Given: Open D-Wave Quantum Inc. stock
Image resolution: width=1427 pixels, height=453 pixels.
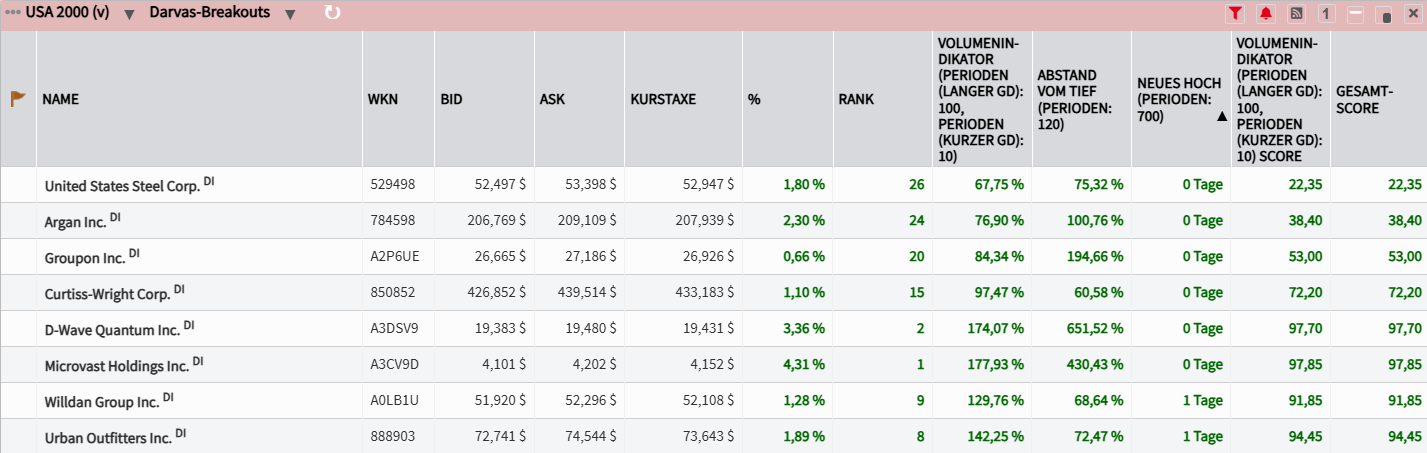Looking at the screenshot, I should [113, 329].
